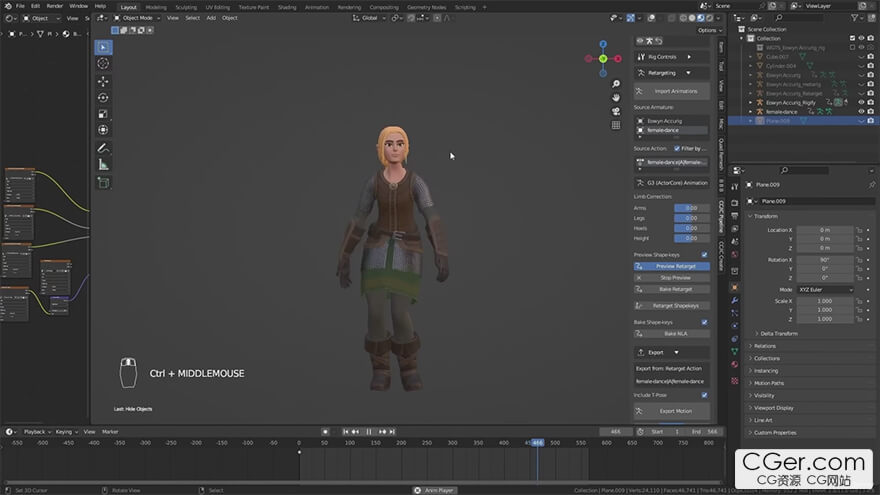Disable Plane.009 render camera icon

click(x=870, y=121)
